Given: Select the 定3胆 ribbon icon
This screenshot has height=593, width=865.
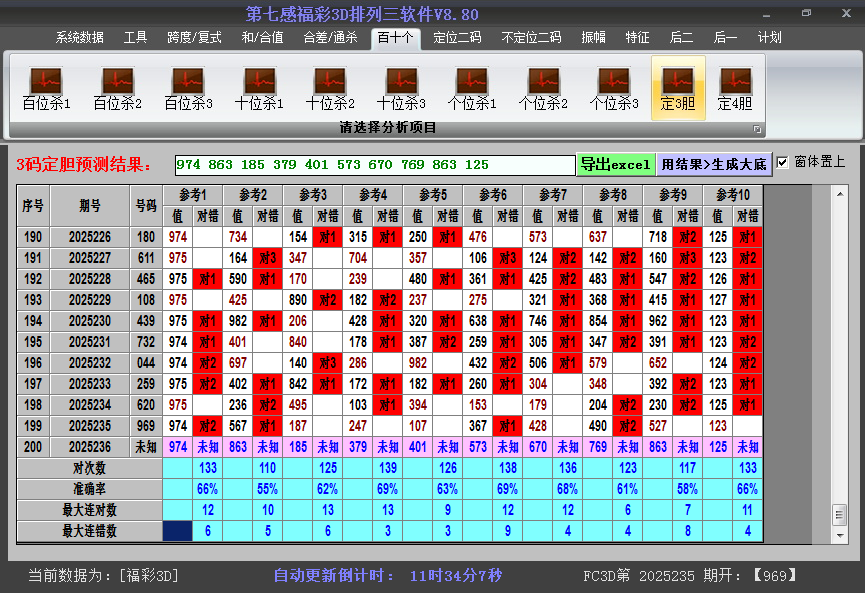Looking at the screenshot, I should pos(678,88).
